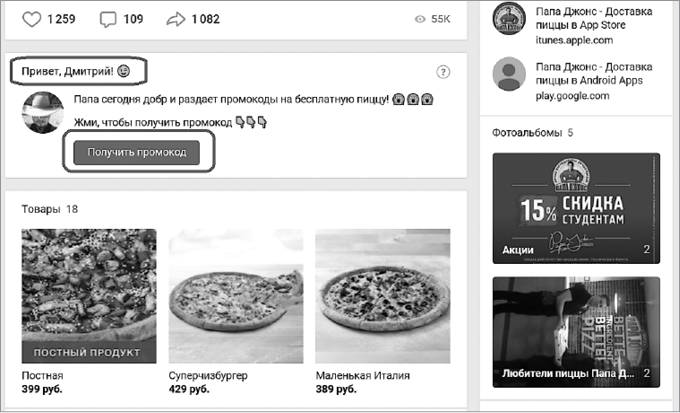Click the eye views counter icon
Screen dimensions: 680x413
coord(420,19)
